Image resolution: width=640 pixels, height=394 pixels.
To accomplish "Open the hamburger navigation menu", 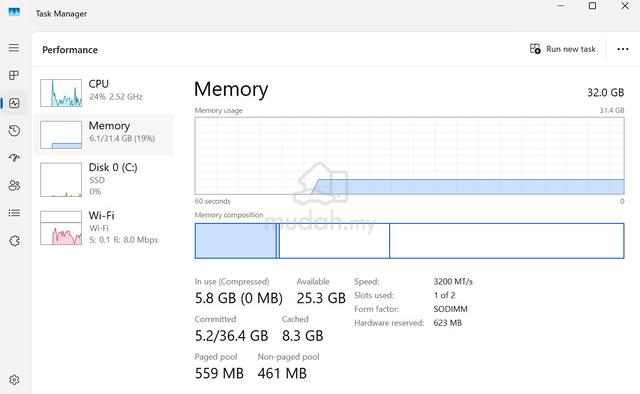I will click(14, 48).
